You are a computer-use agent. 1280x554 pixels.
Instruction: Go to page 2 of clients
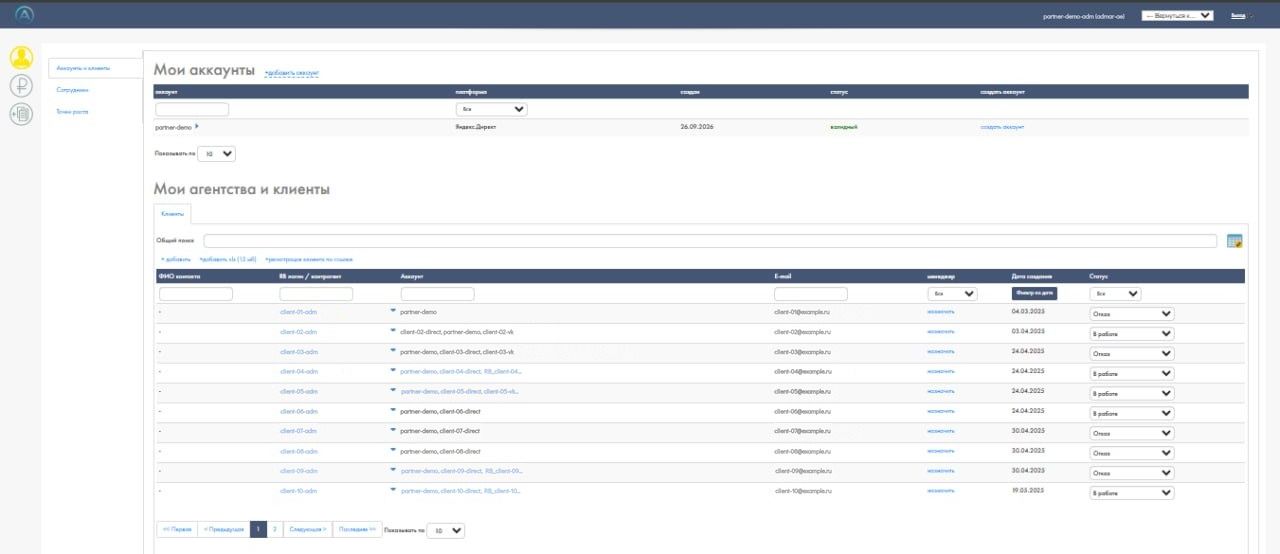point(274,530)
